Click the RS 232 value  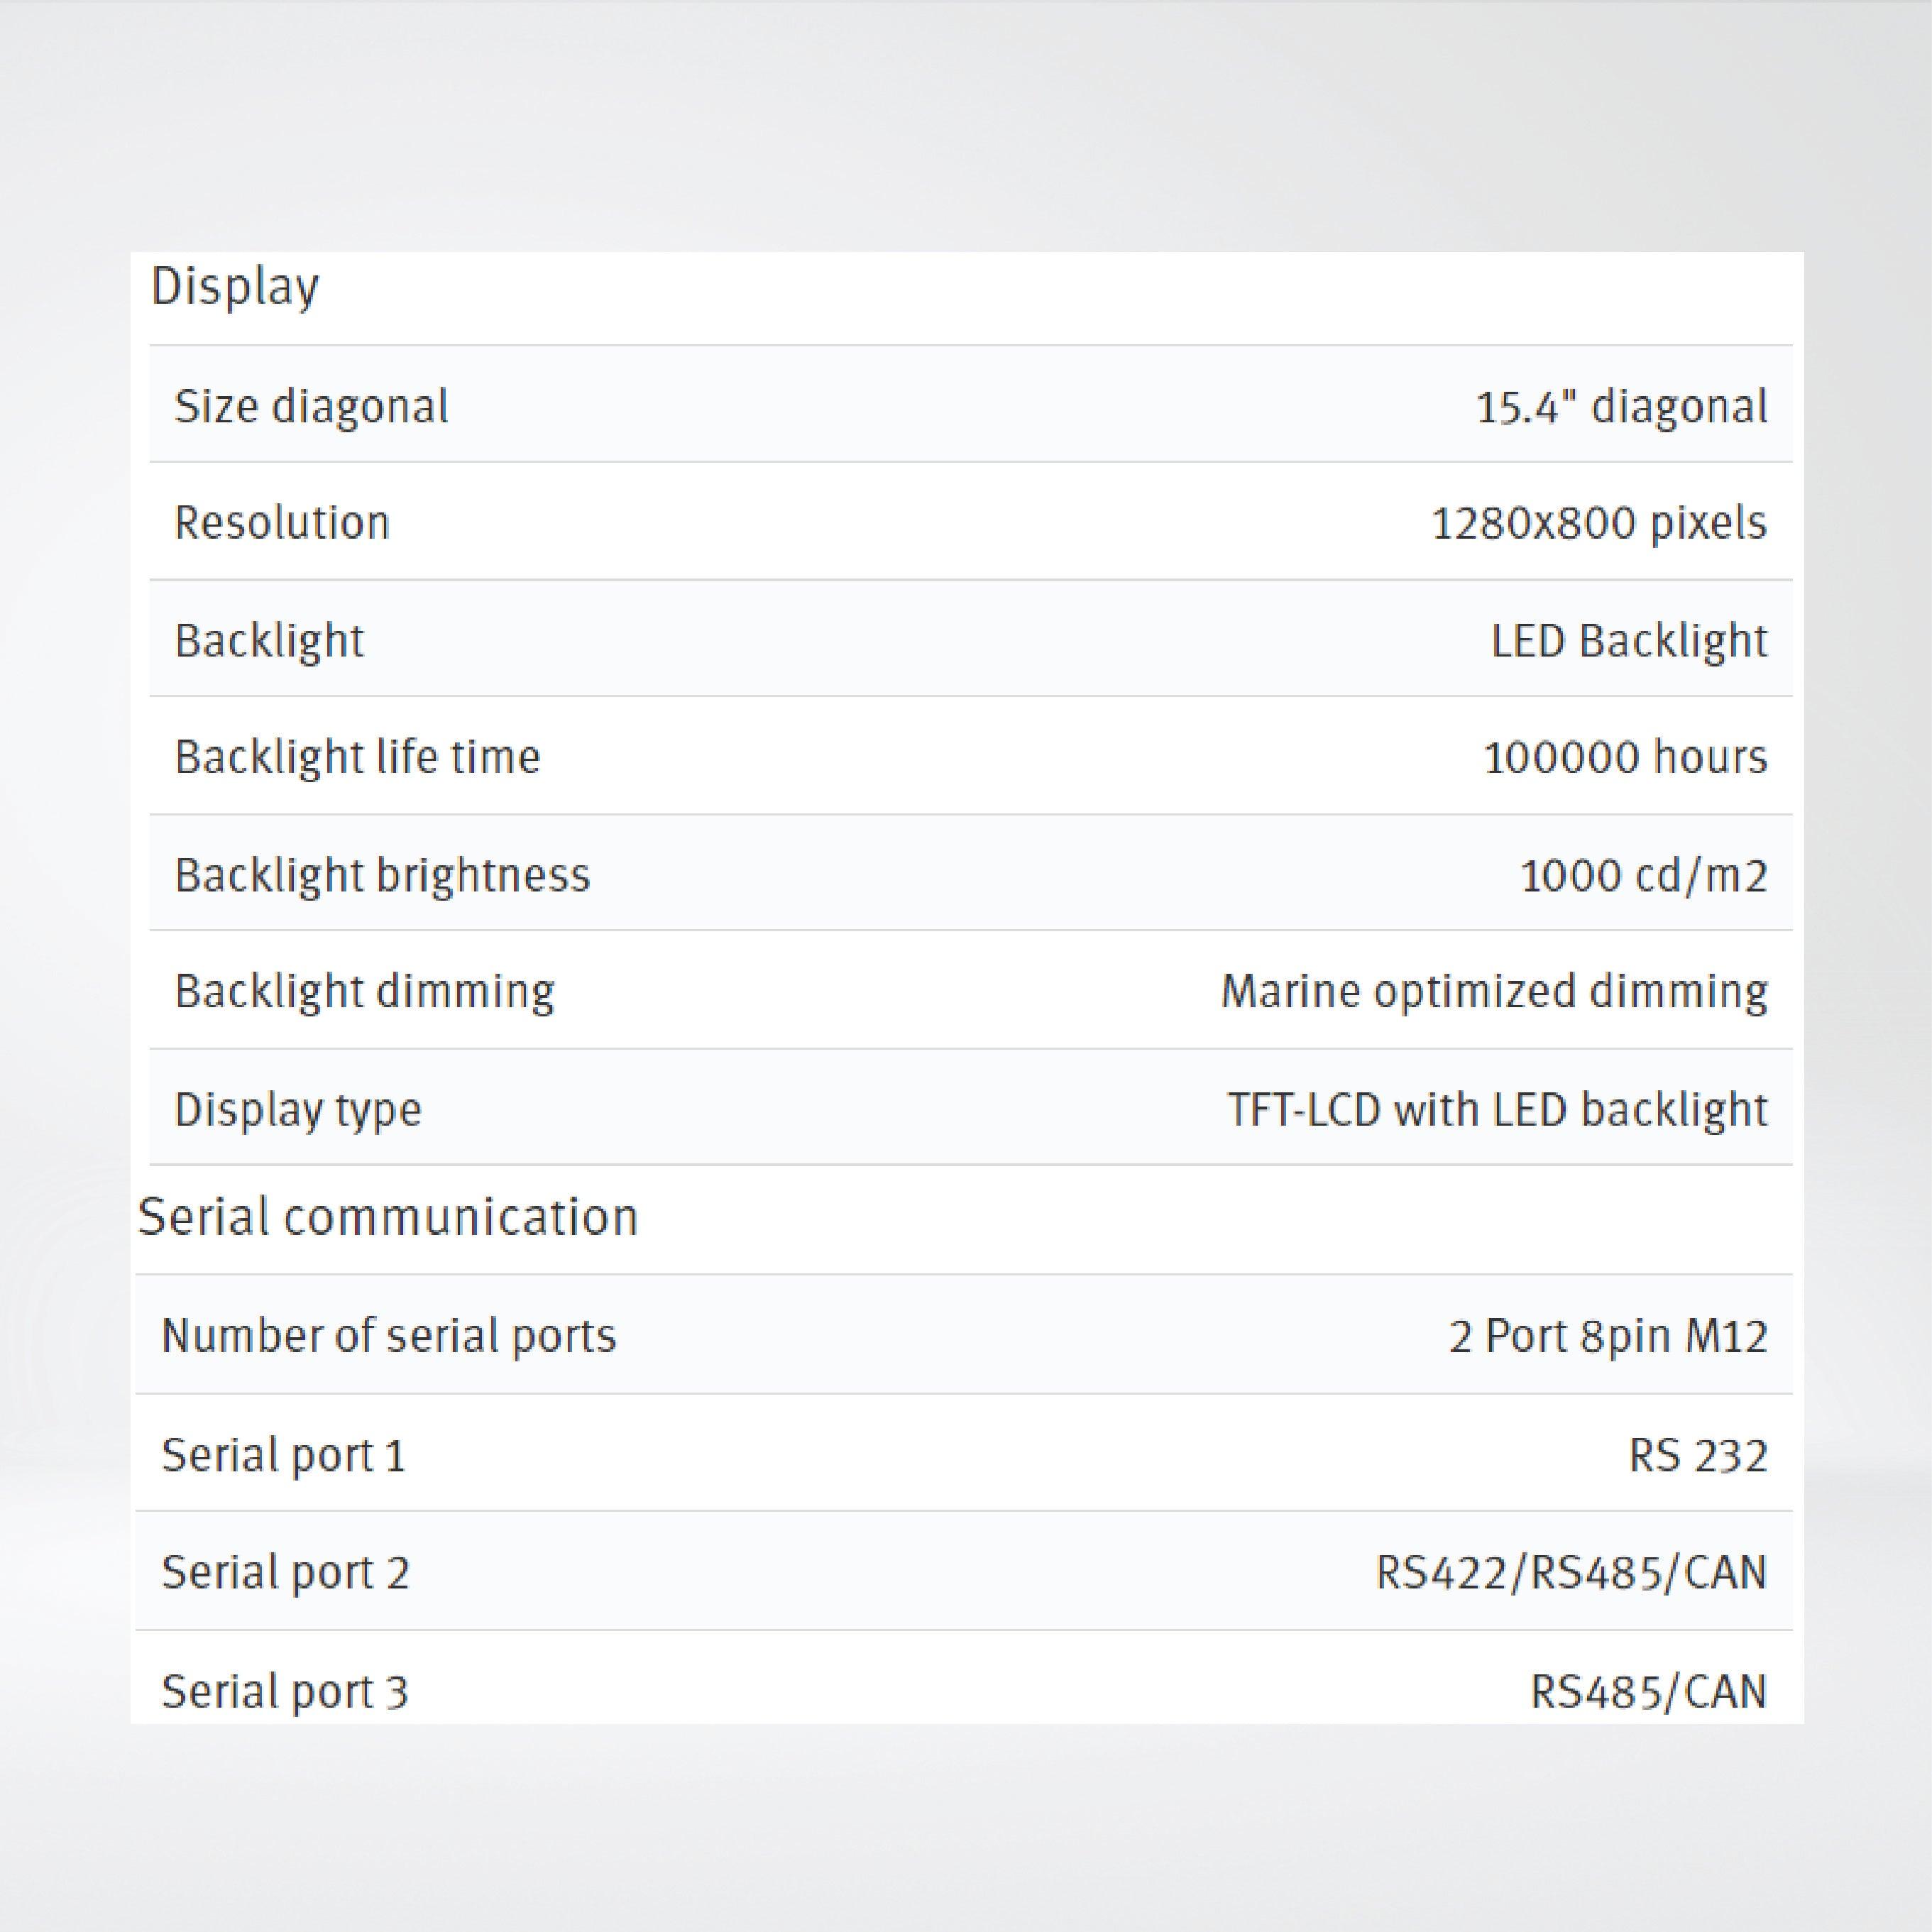pyautogui.click(x=1698, y=1455)
